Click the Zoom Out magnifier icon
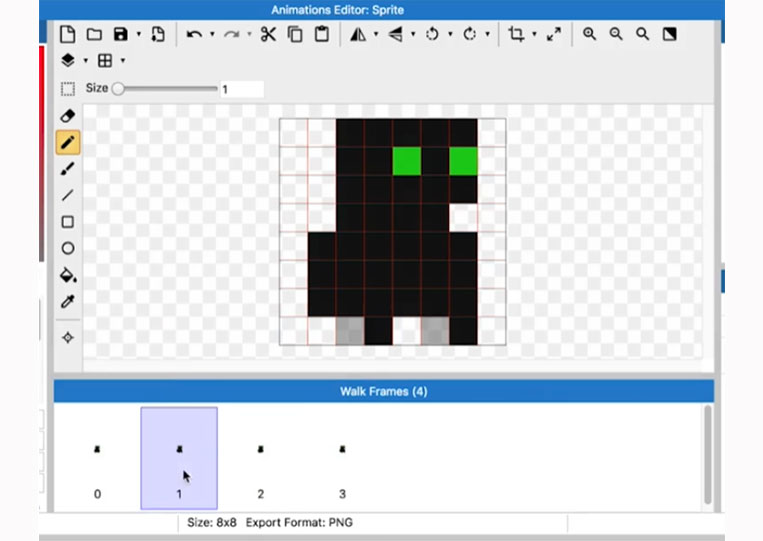 [x=616, y=34]
